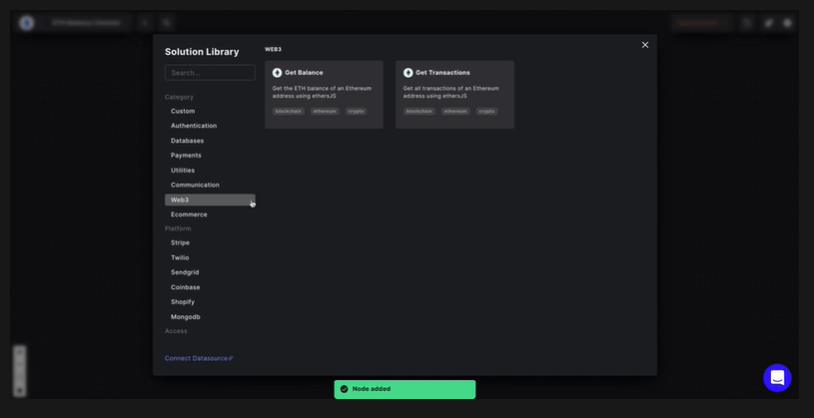Click the blockchain tag on Get Transactions

419,111
